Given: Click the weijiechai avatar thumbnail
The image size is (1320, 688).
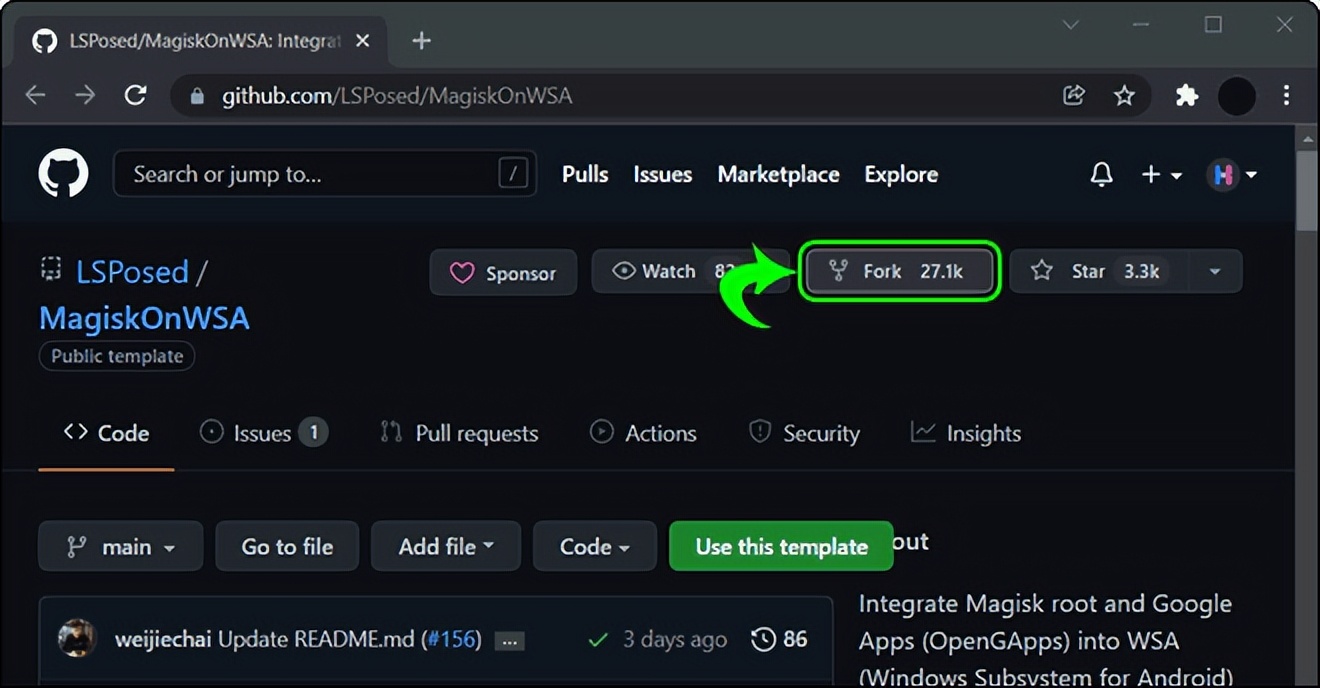Looking at the screenshot, I should [x=77, y=639].
